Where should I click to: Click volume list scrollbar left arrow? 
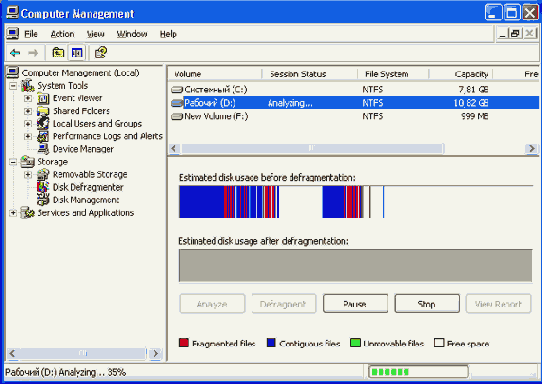click(174, 149)
